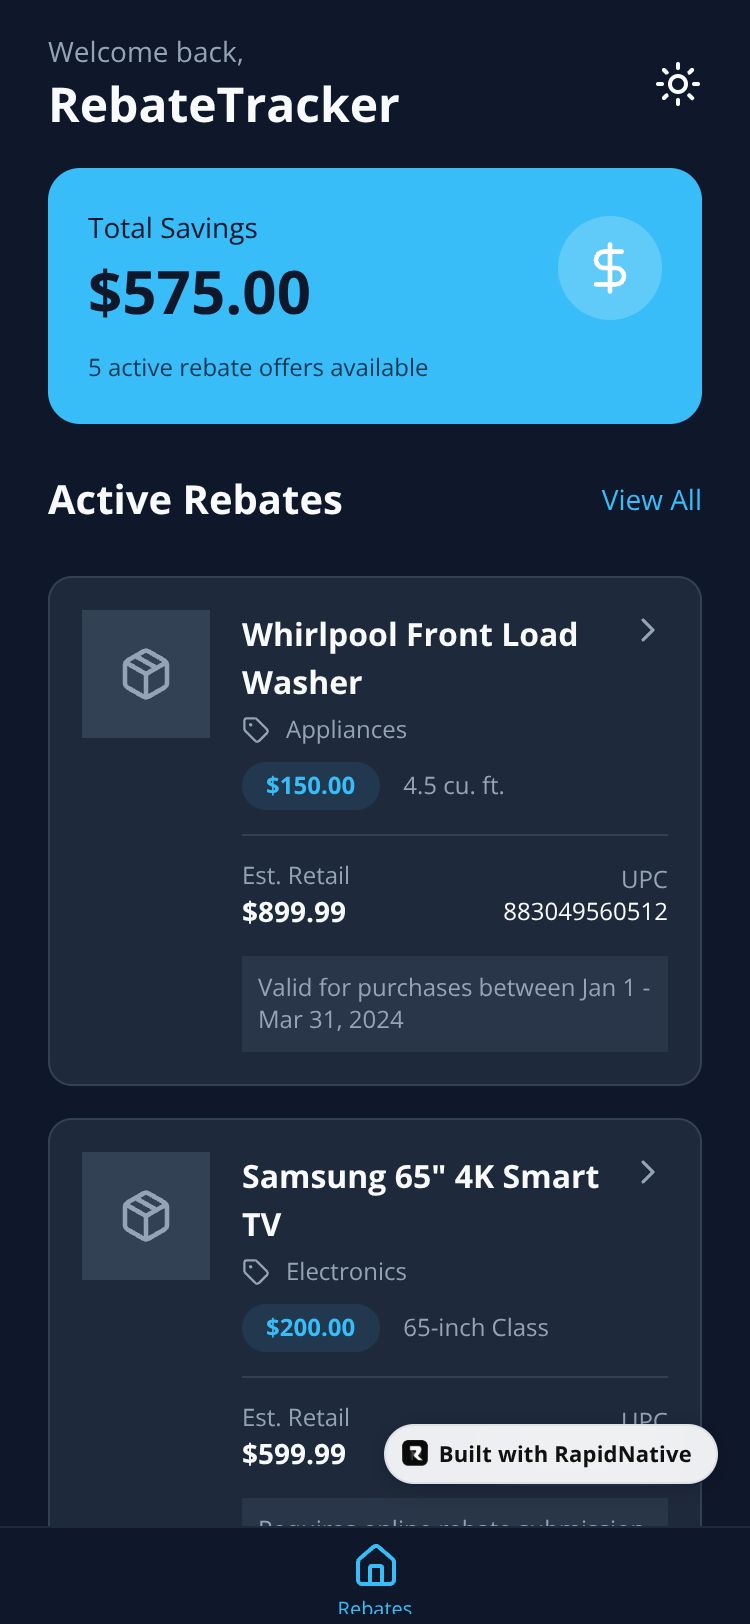Expand the Whirlpool Front Load Washer chevron
The image size is (750, 1624).
[x=648, y=630]
